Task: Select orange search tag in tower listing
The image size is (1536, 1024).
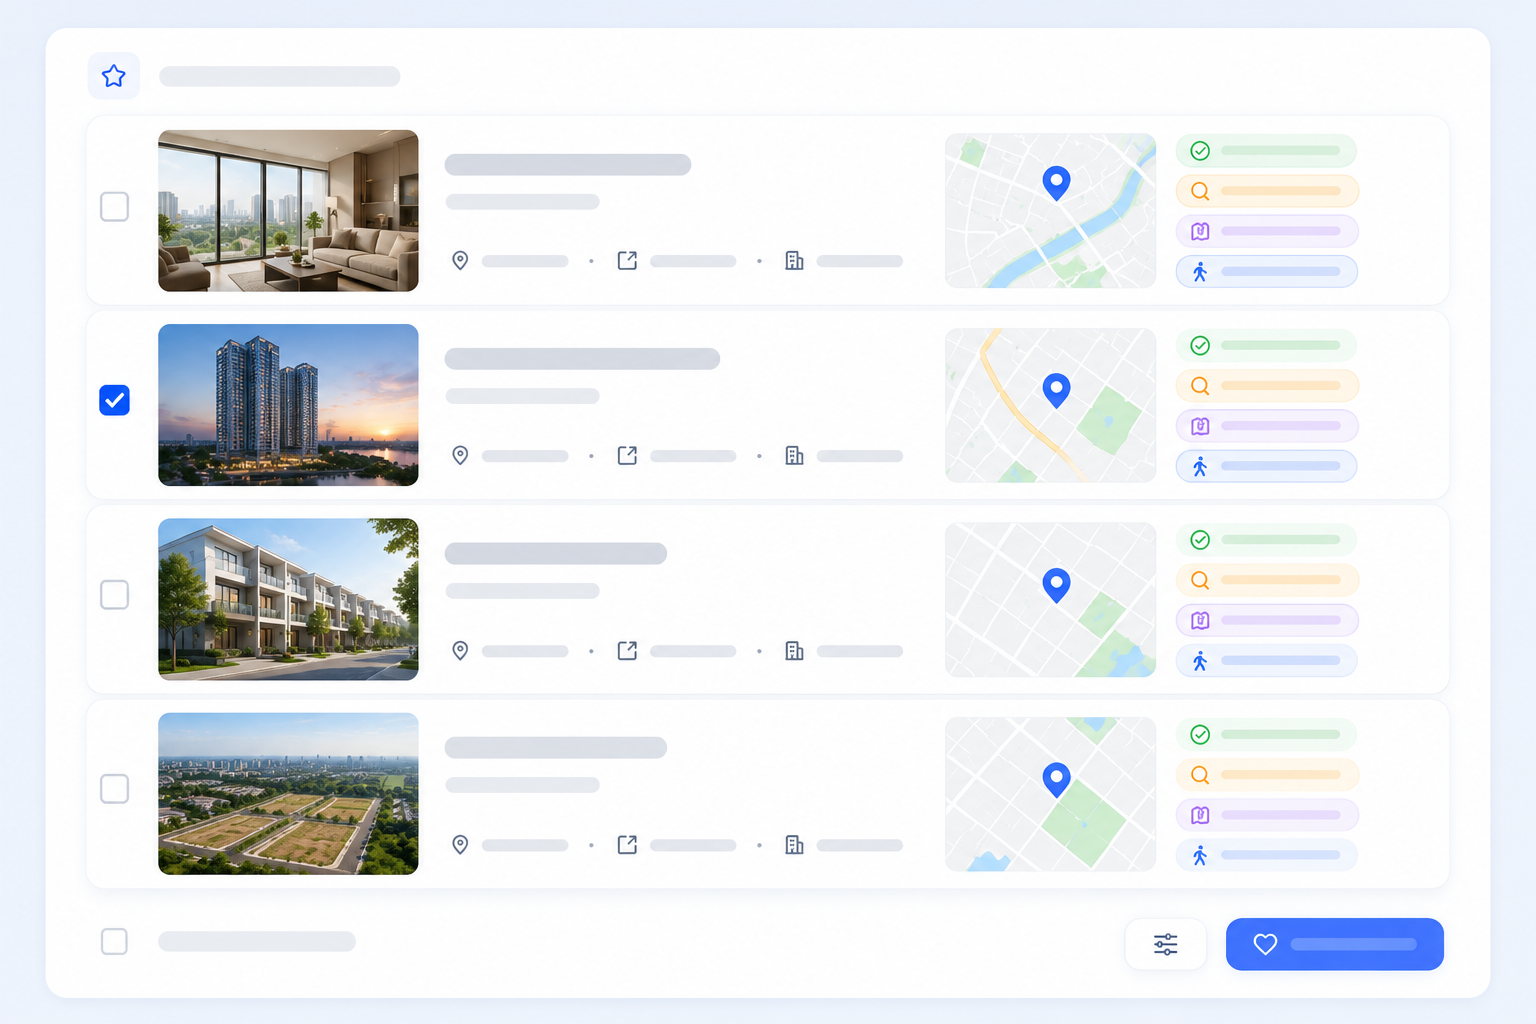Action: (x=1267, y=386)
